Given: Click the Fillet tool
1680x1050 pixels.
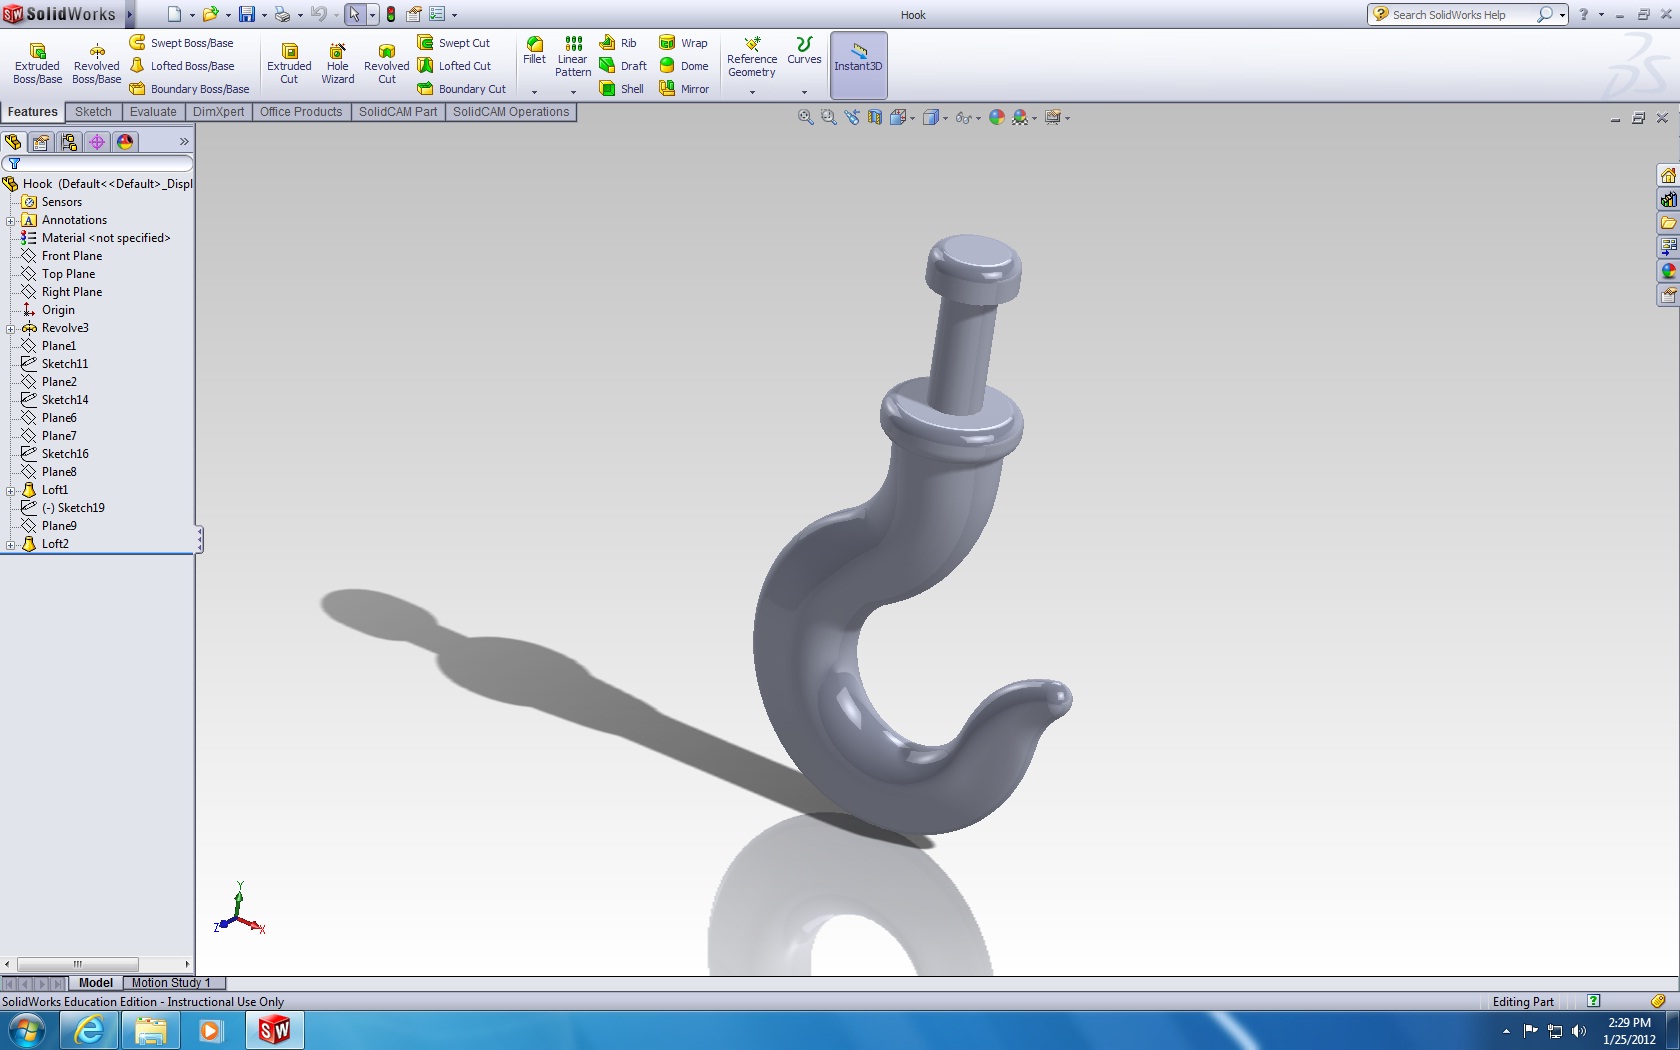Looking at the screenshot, I should [535, 51].
